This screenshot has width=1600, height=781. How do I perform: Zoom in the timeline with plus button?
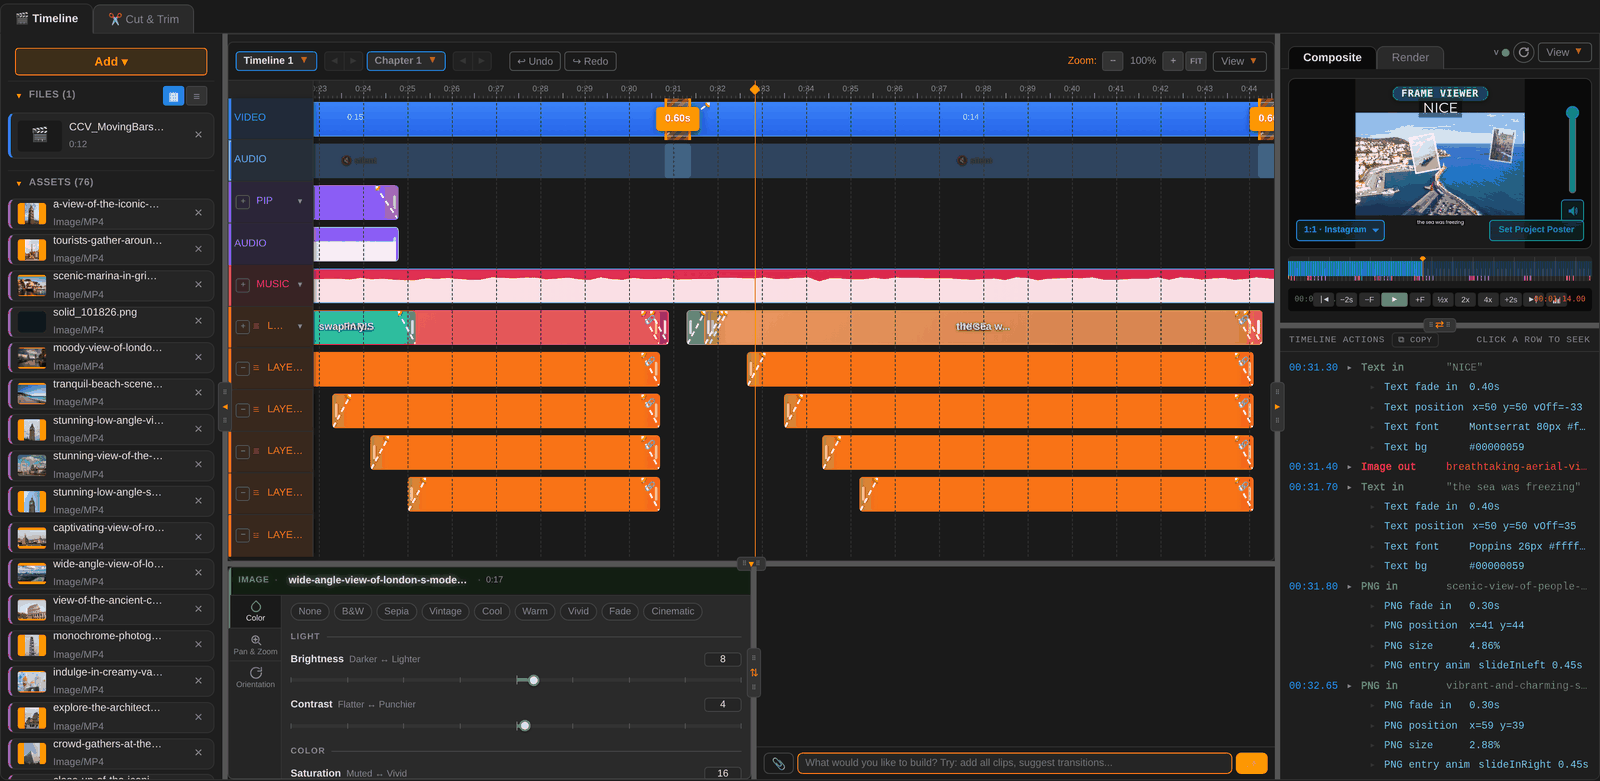coord(1173,61)
